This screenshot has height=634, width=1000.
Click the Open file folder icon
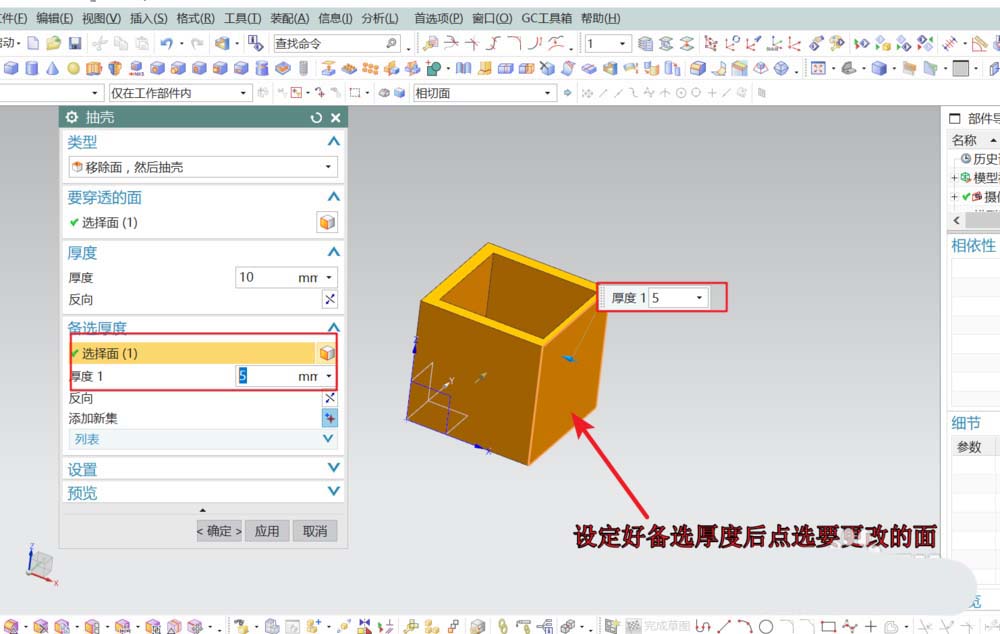tap(54, 43)
